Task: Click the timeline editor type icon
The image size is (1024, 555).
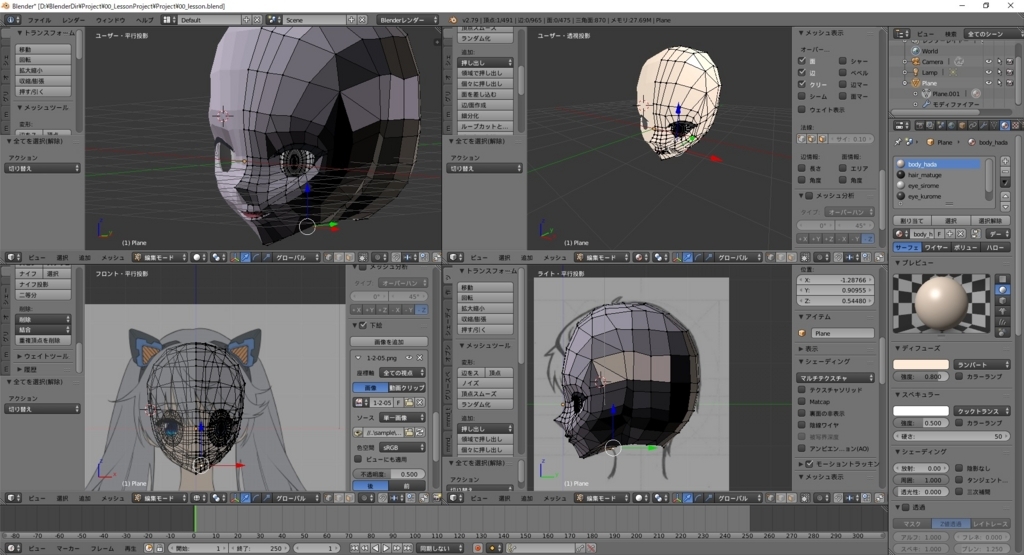Action: pyautogui.click(x=9, y=548)
